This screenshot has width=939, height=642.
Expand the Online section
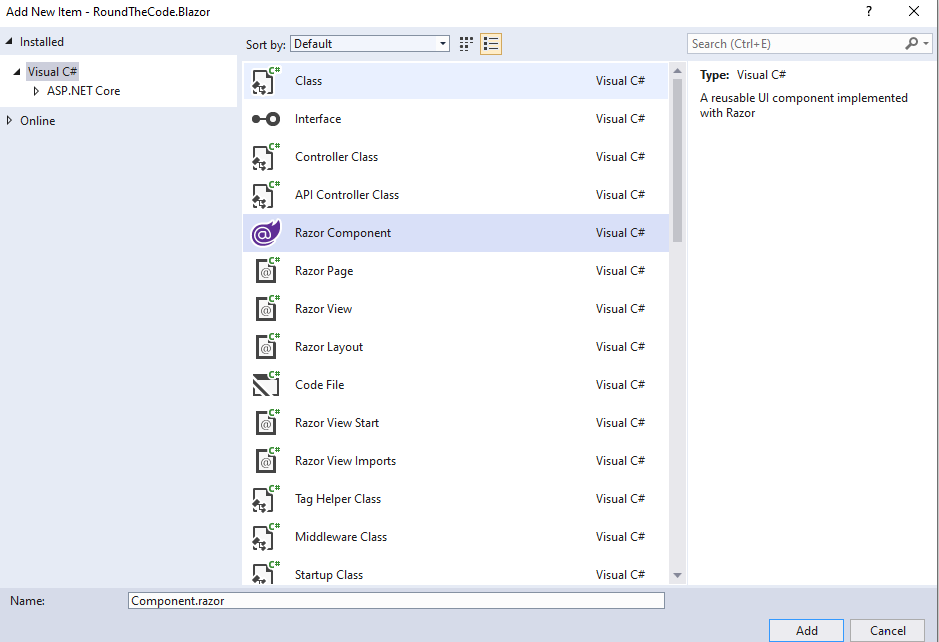(9, 120)
